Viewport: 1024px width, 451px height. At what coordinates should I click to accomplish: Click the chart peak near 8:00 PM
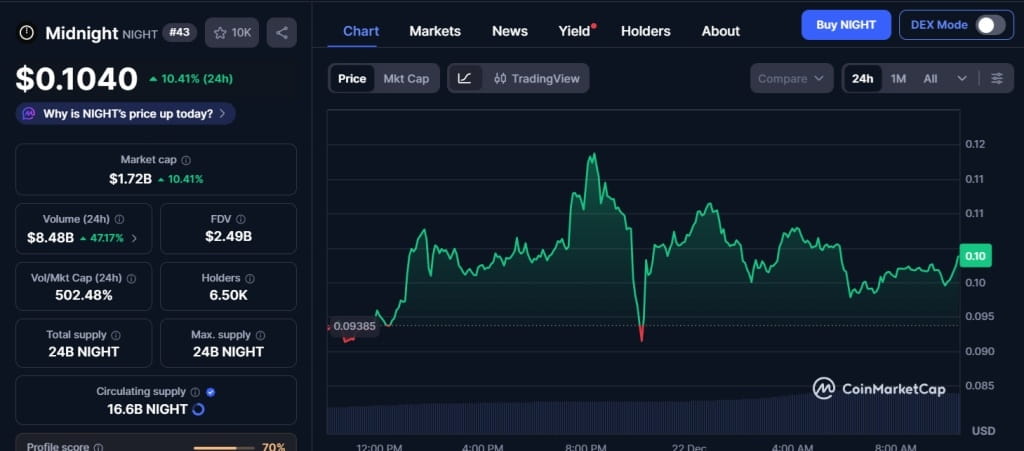593,155
